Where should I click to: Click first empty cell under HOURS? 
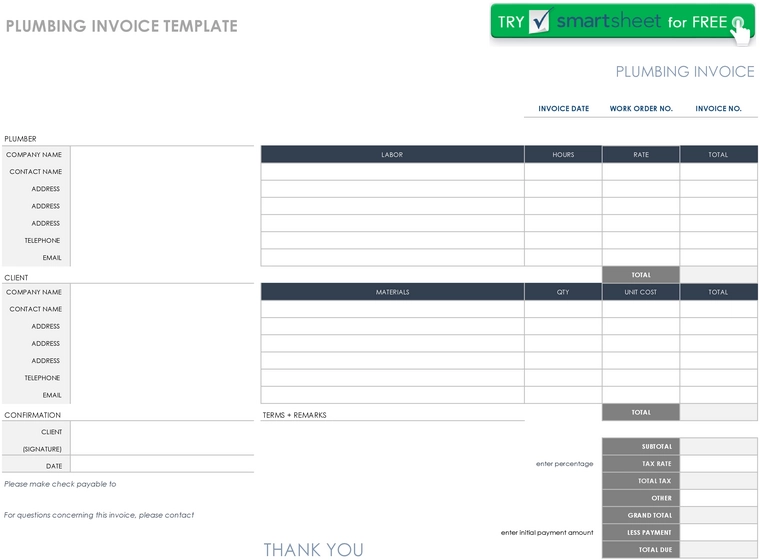(x=563, y=172)
